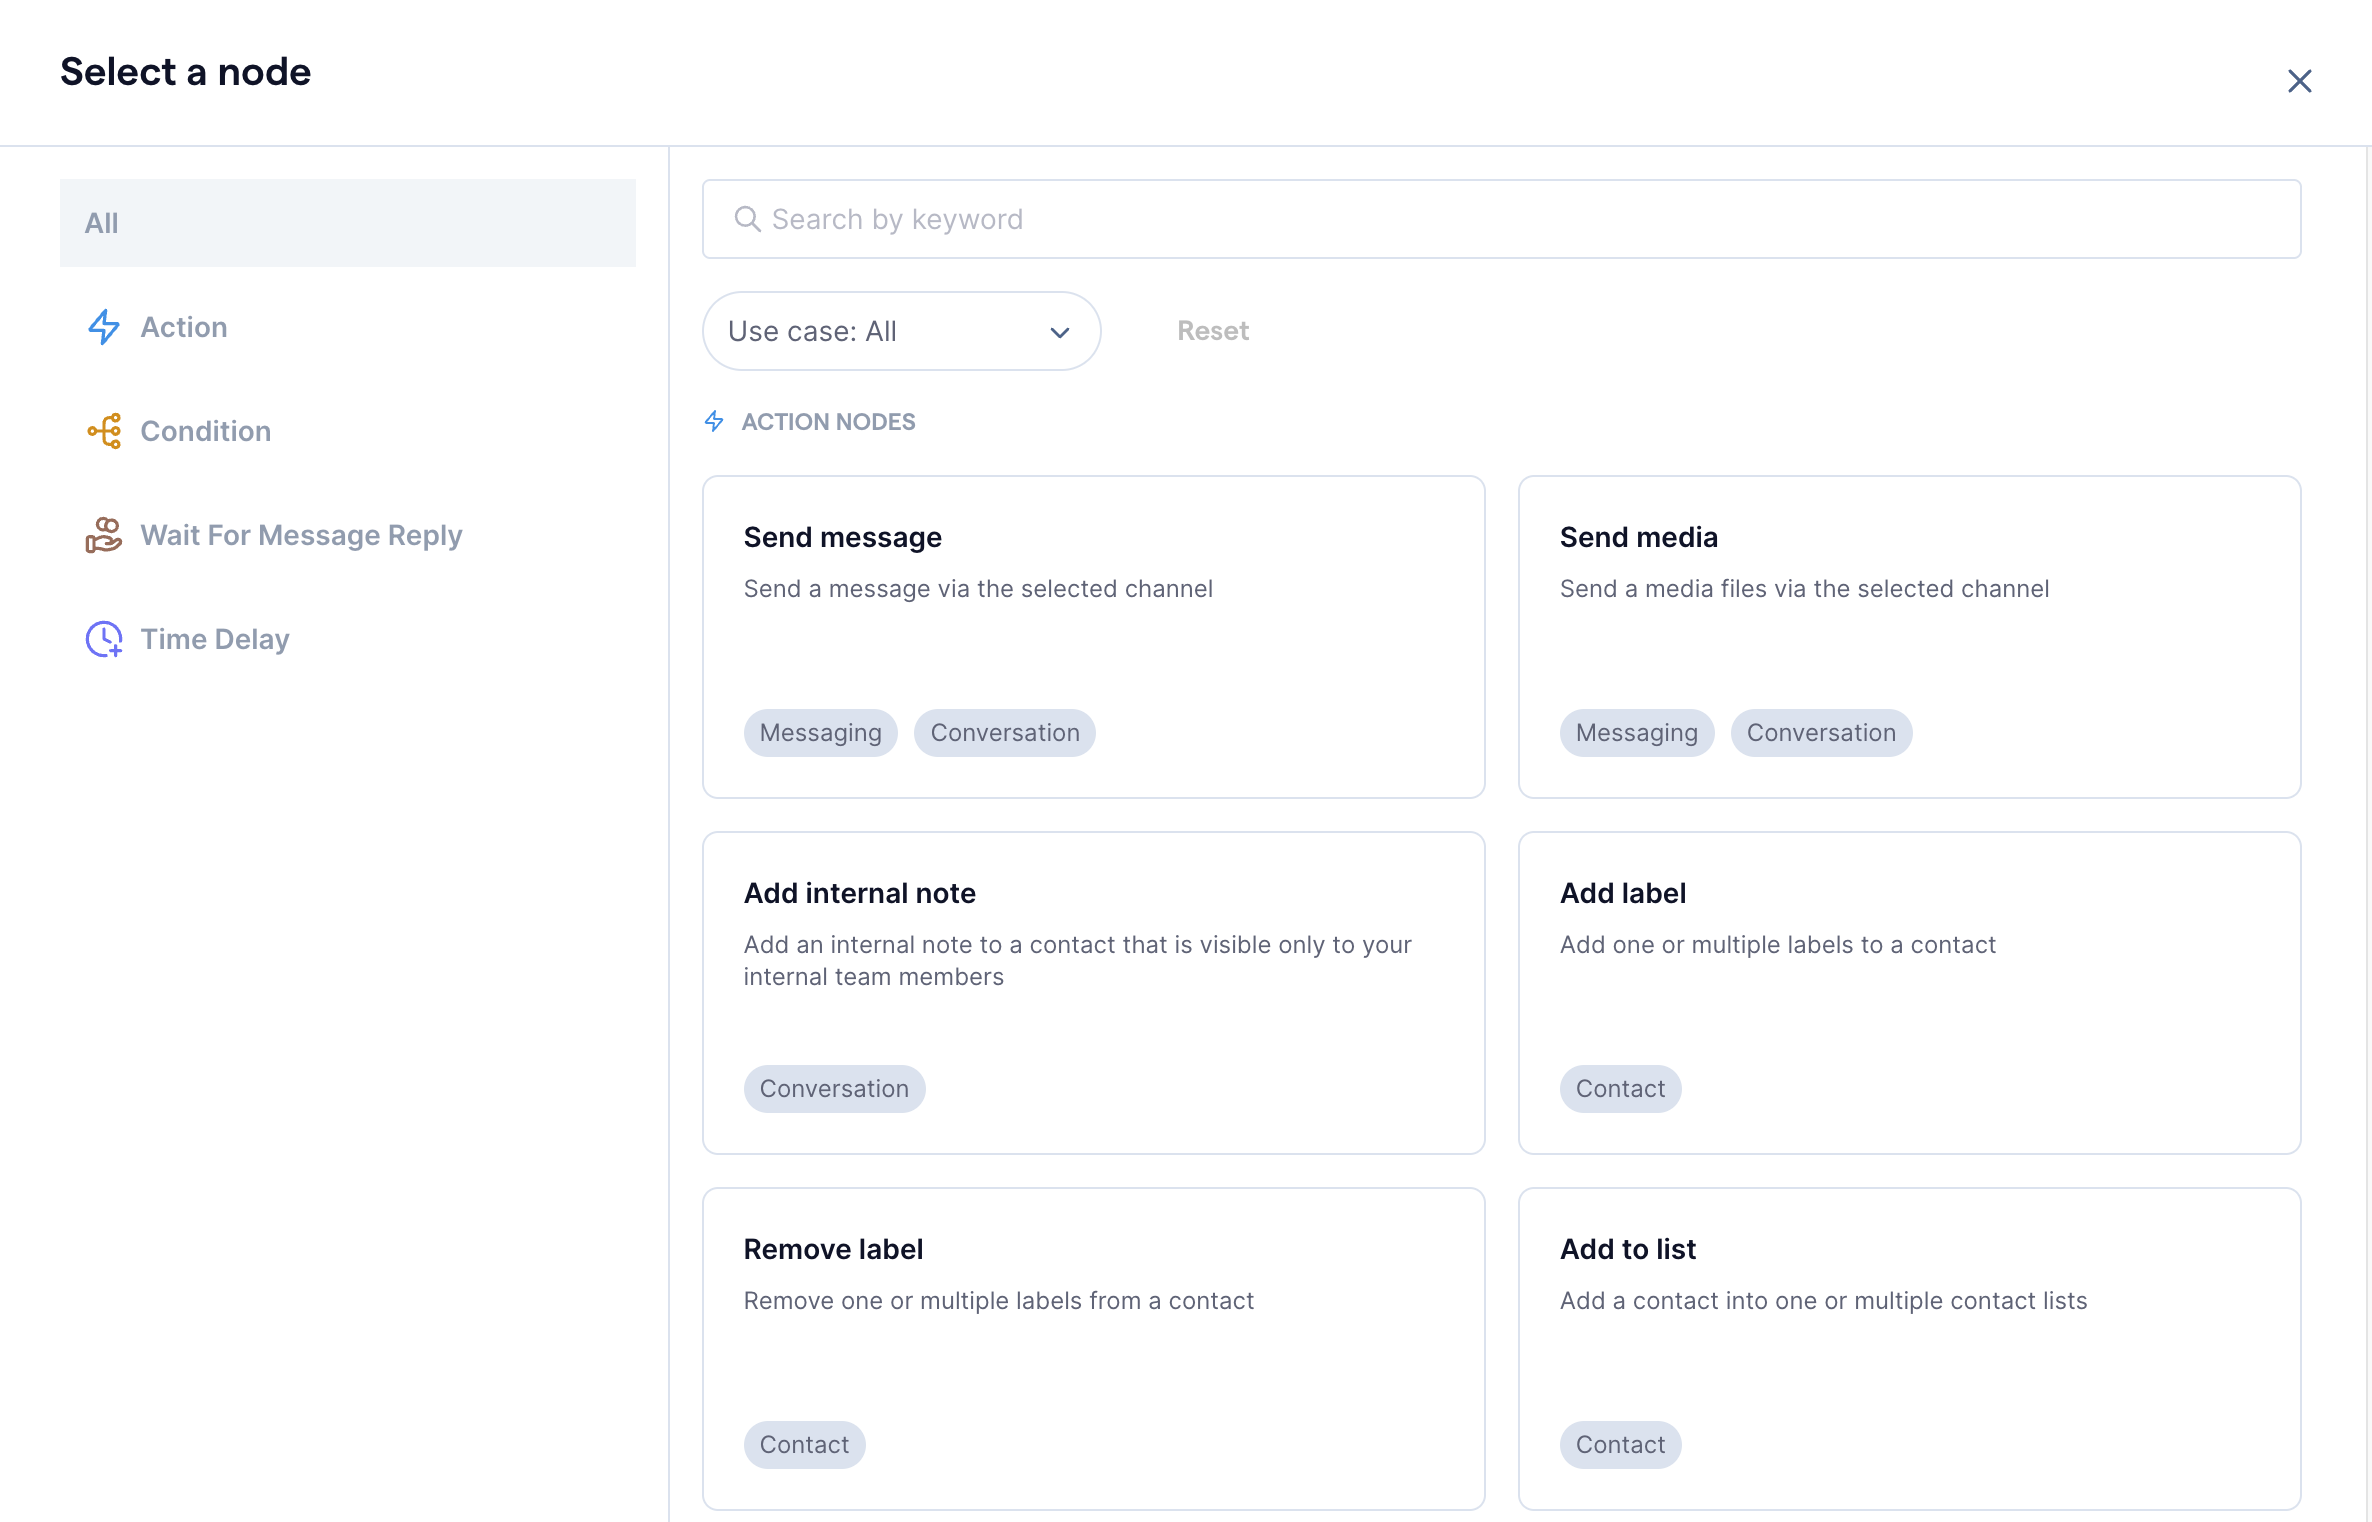This screenshot has height=1522, width=2372.
Task: Select the Remove label node card
Action: (x=1093, y=1348)
